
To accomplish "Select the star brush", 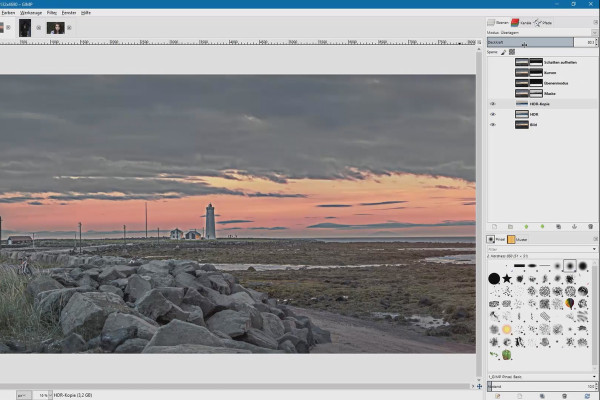I will (x=507, y=278).
